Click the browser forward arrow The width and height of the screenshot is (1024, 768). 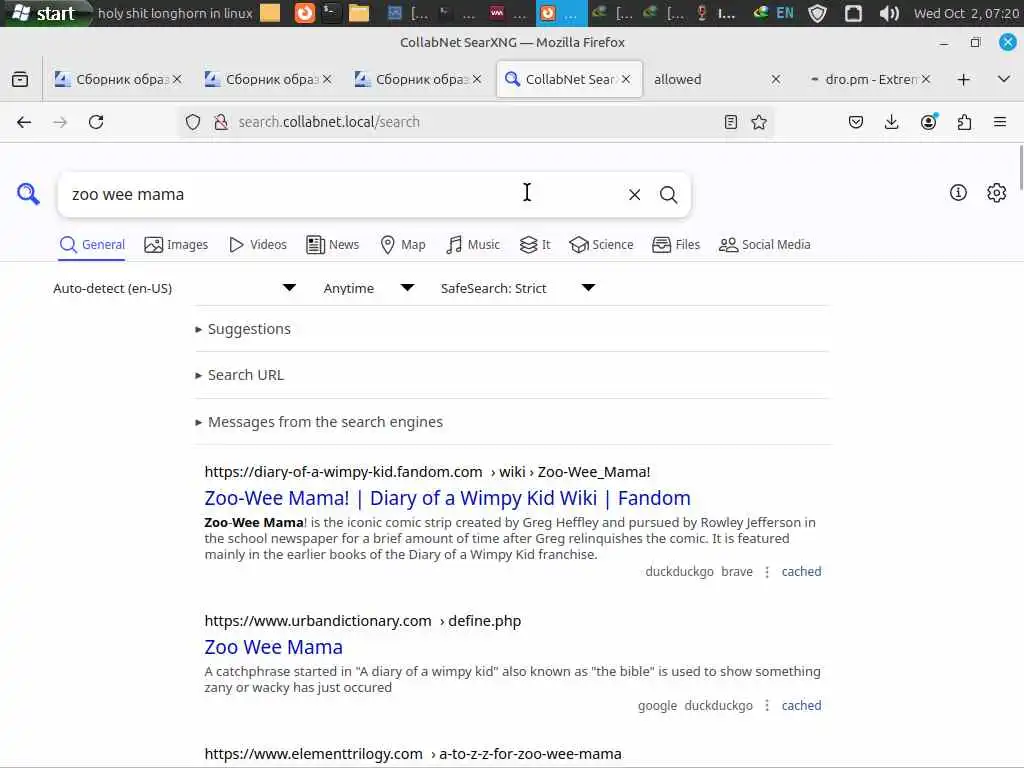[x=60, y=122]
